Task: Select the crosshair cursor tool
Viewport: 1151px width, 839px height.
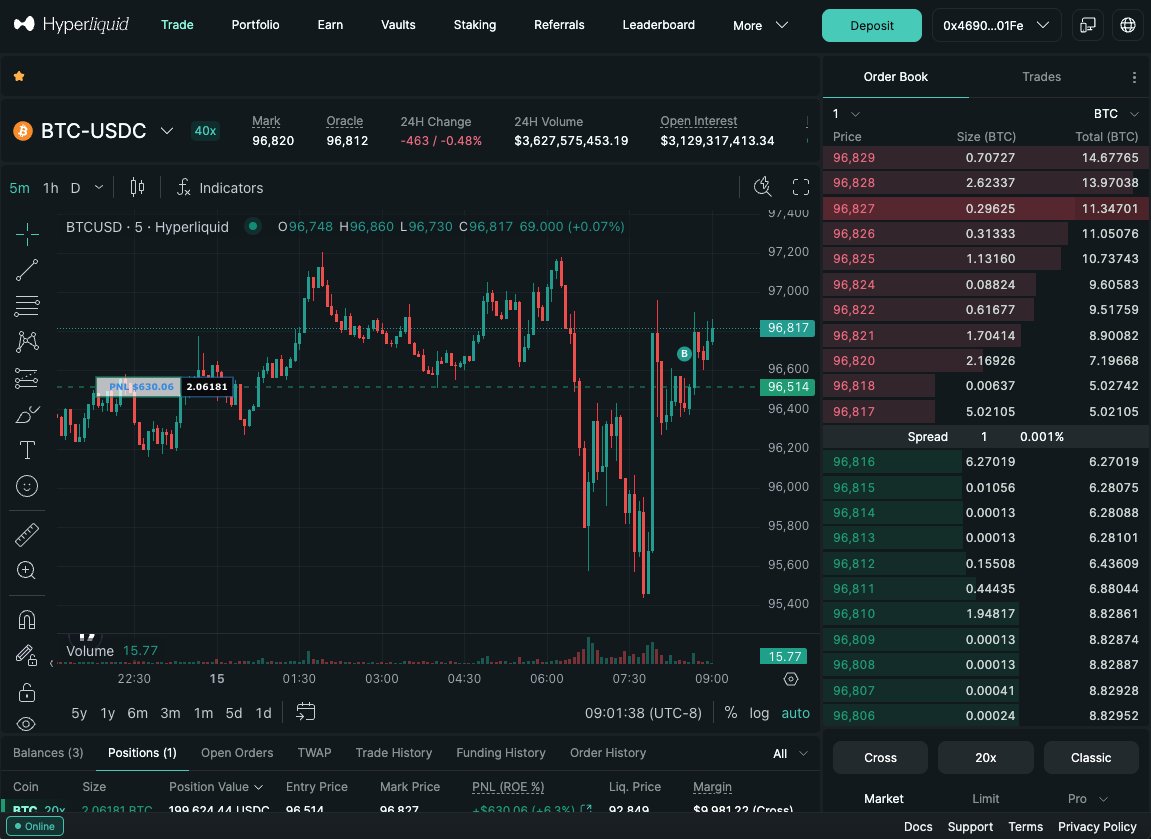Action: 27,234
